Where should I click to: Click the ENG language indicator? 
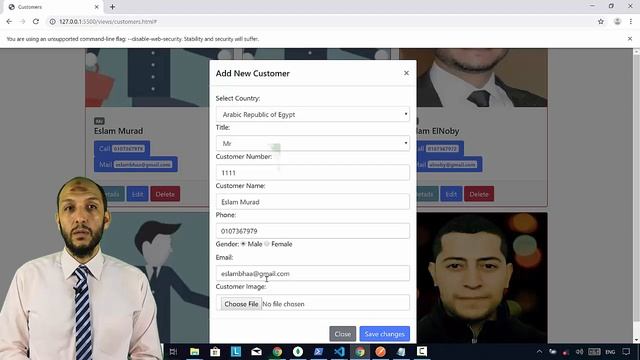(x=610, y=351)
